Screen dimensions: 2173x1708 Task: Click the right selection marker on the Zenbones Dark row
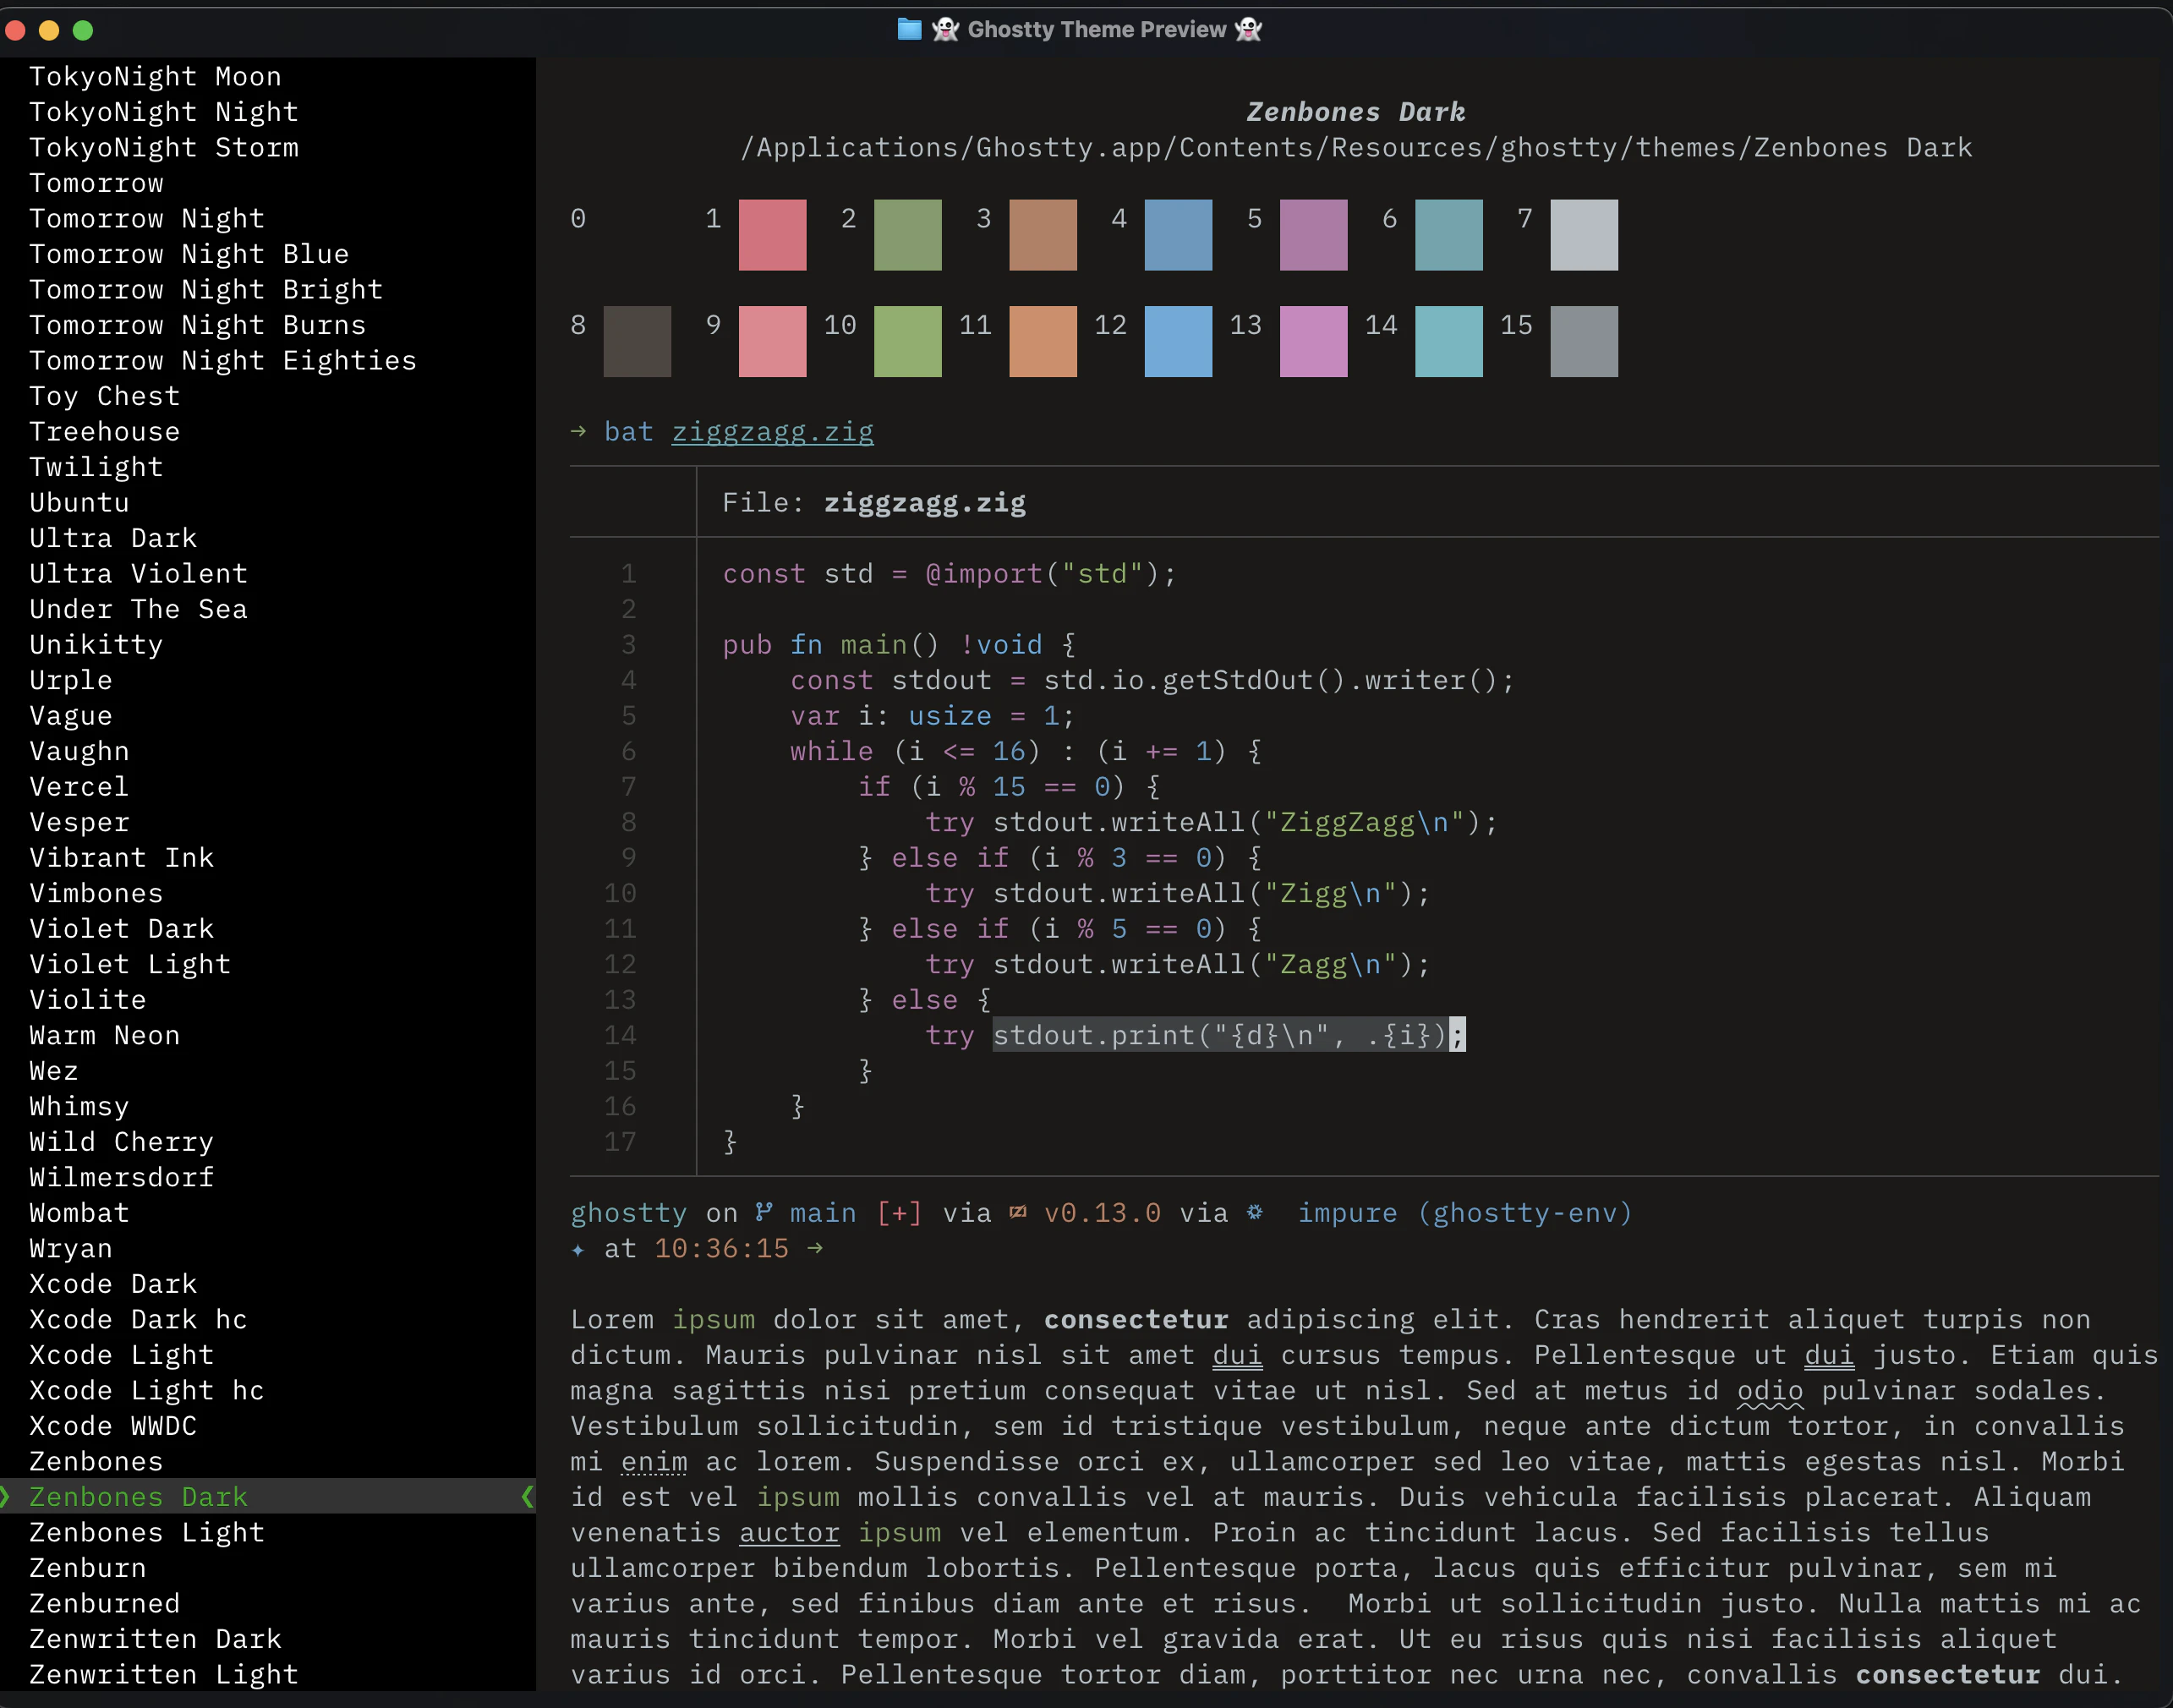(527, 1496)
